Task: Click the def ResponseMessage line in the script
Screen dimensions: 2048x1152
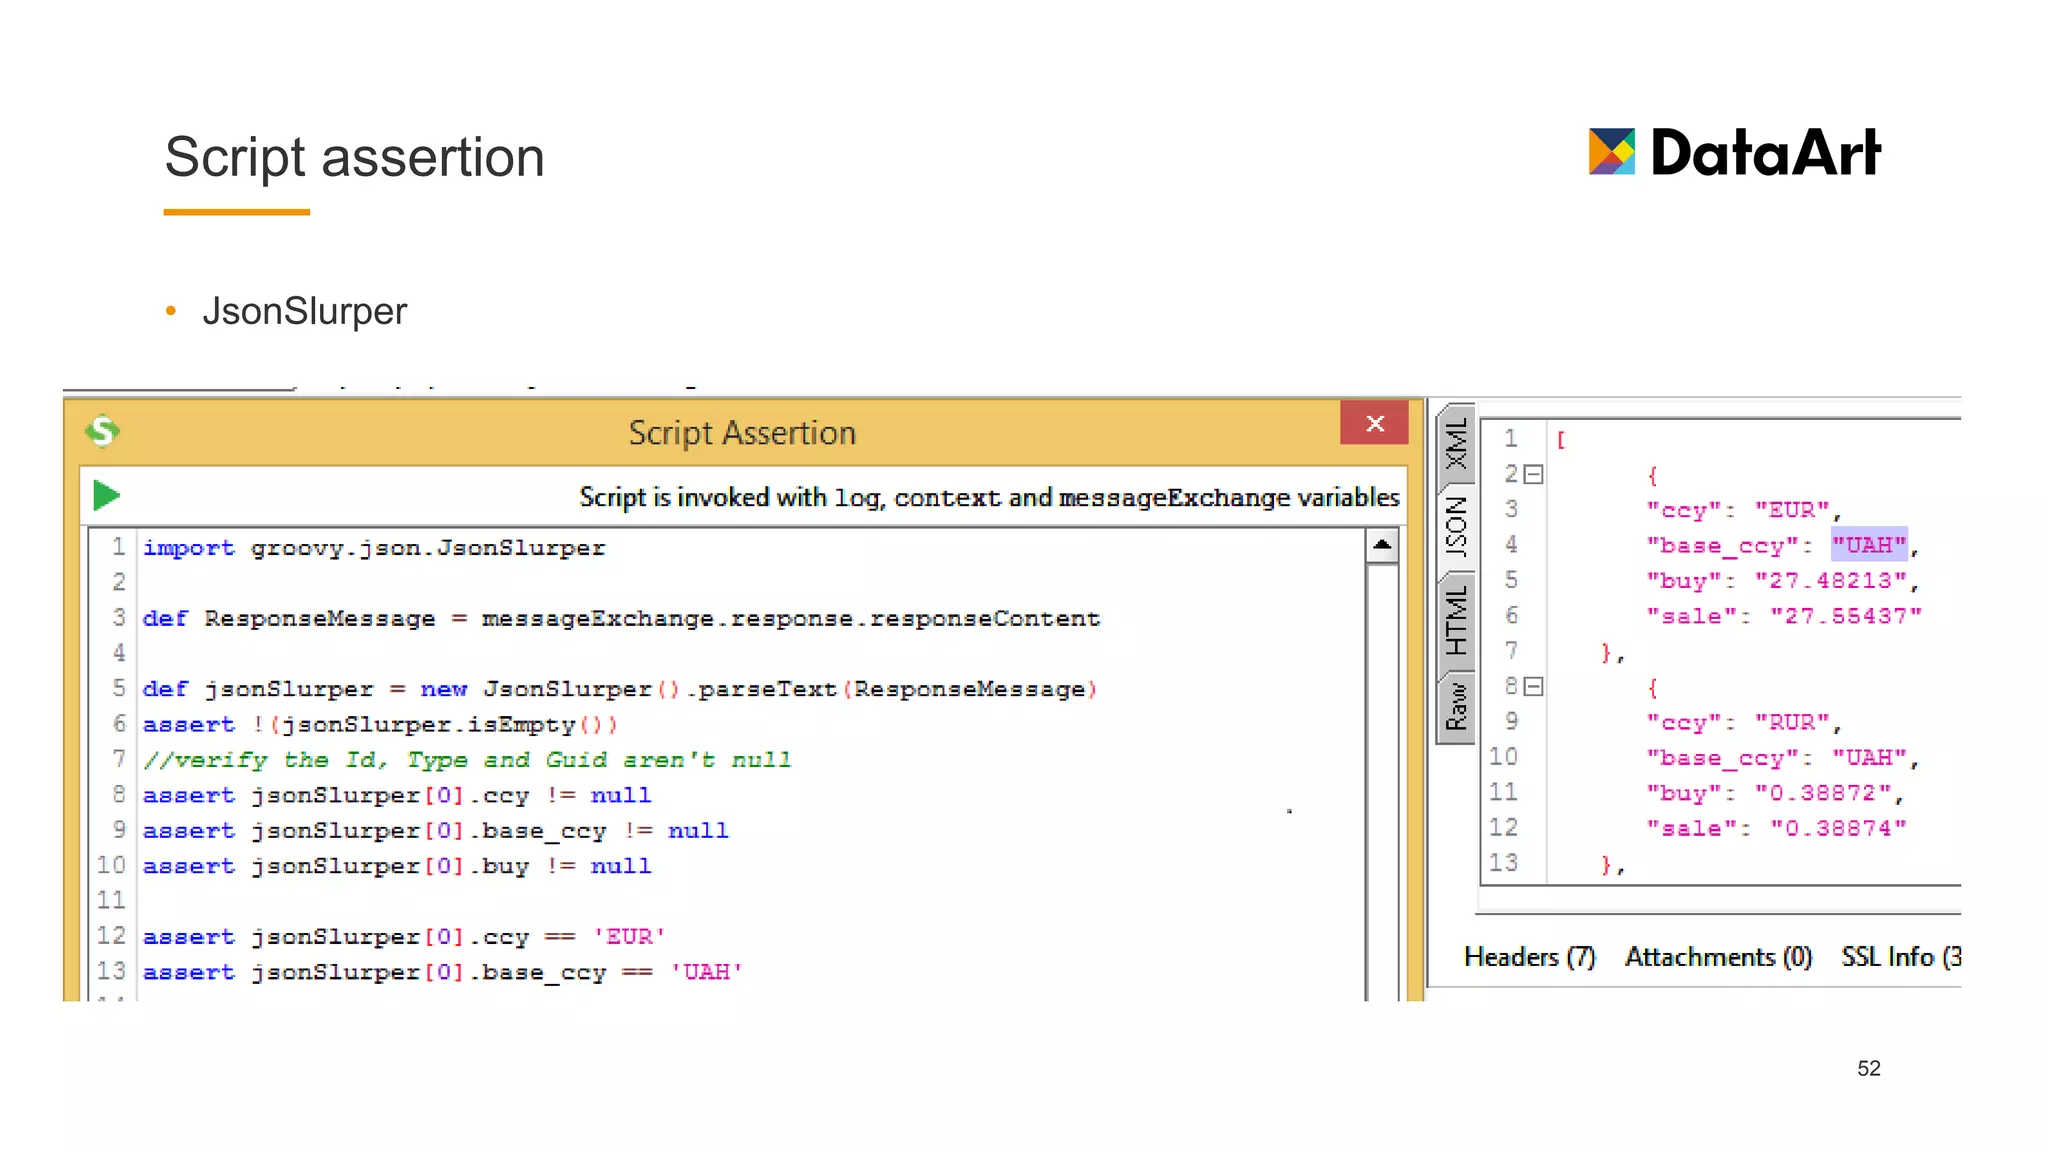Action: point(621,619)
